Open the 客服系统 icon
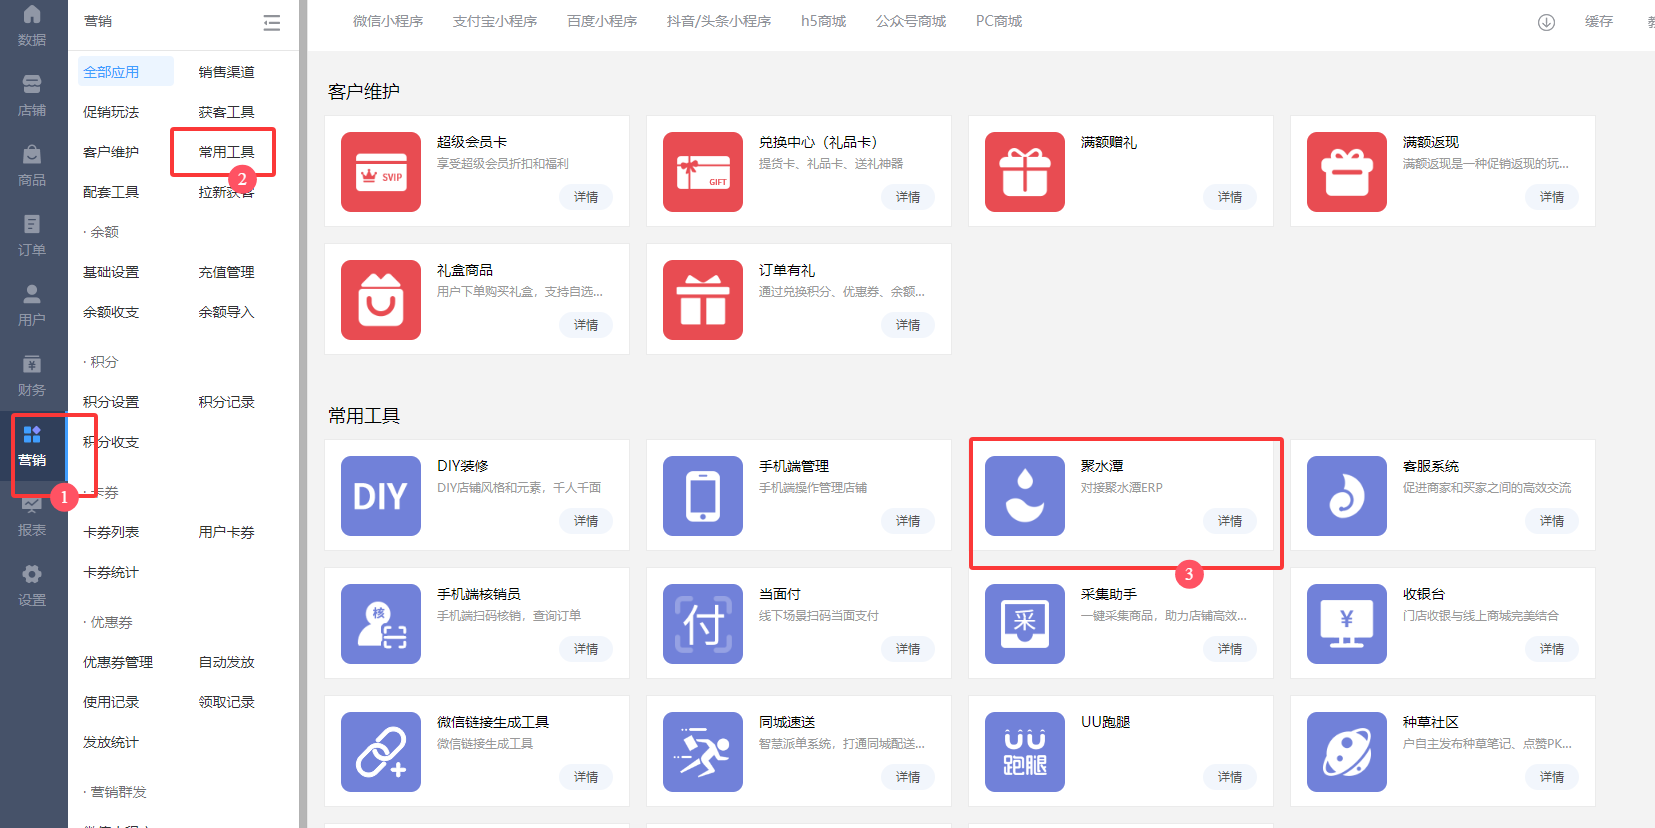 pos(1347,496)
